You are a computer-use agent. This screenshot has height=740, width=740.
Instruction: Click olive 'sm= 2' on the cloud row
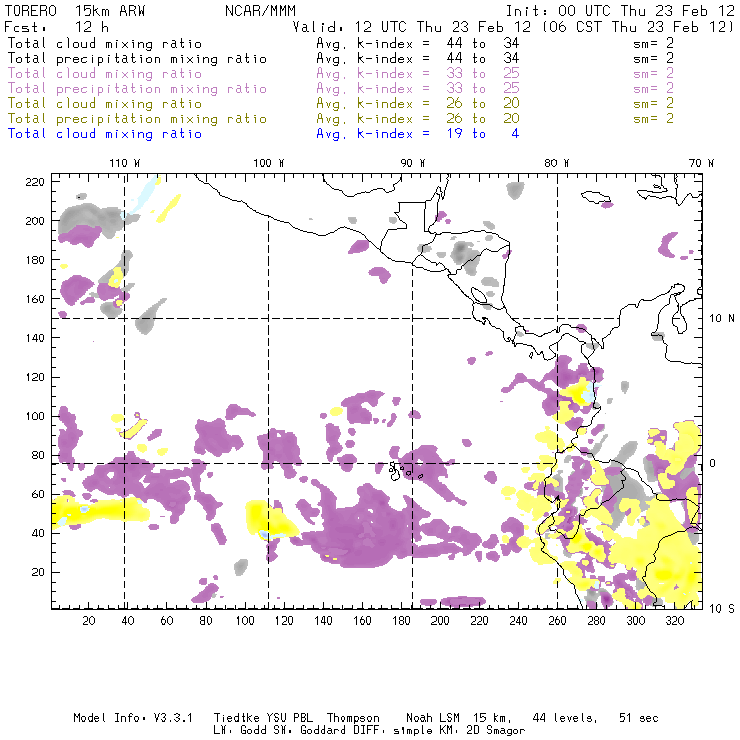point(654,104)
